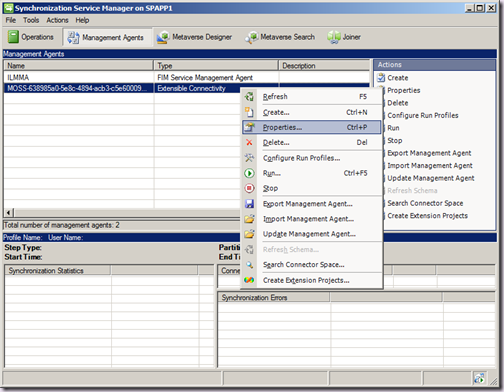Select the MOSS-638985a0 management agent row
Viewport: 504px width, 392px height.
[x=122, y=88]
